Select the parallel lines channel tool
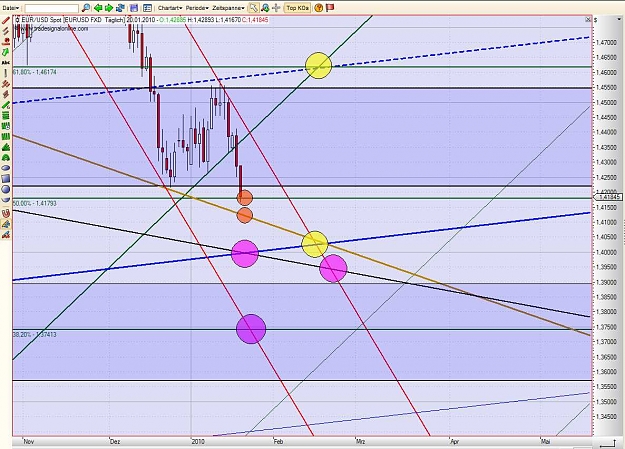 6,31
